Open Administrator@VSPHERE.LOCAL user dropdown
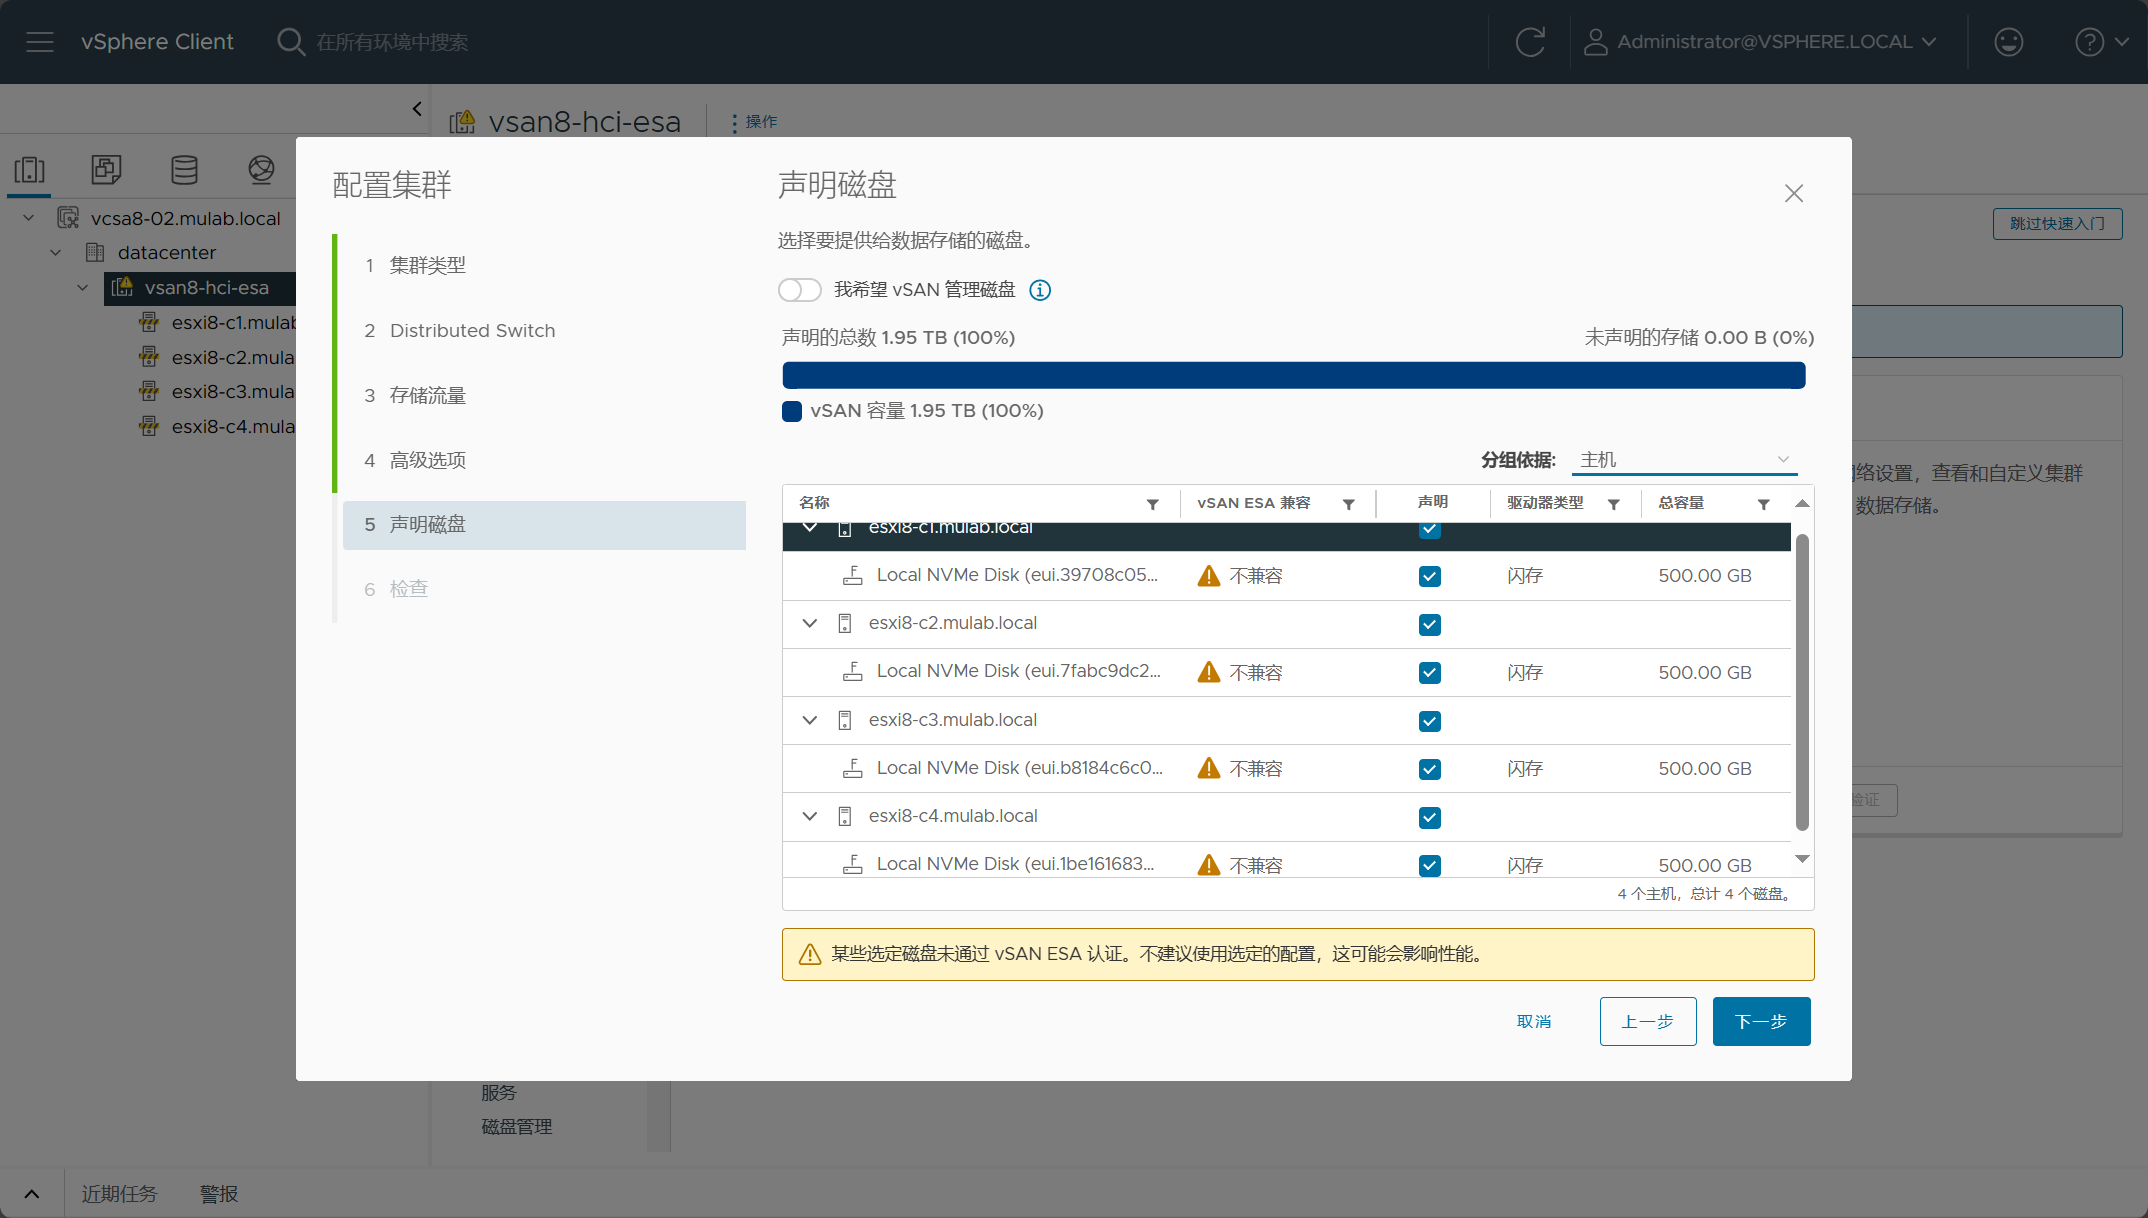Viewport: 2148px width, 1218px height. click(x=1760, y=42)
